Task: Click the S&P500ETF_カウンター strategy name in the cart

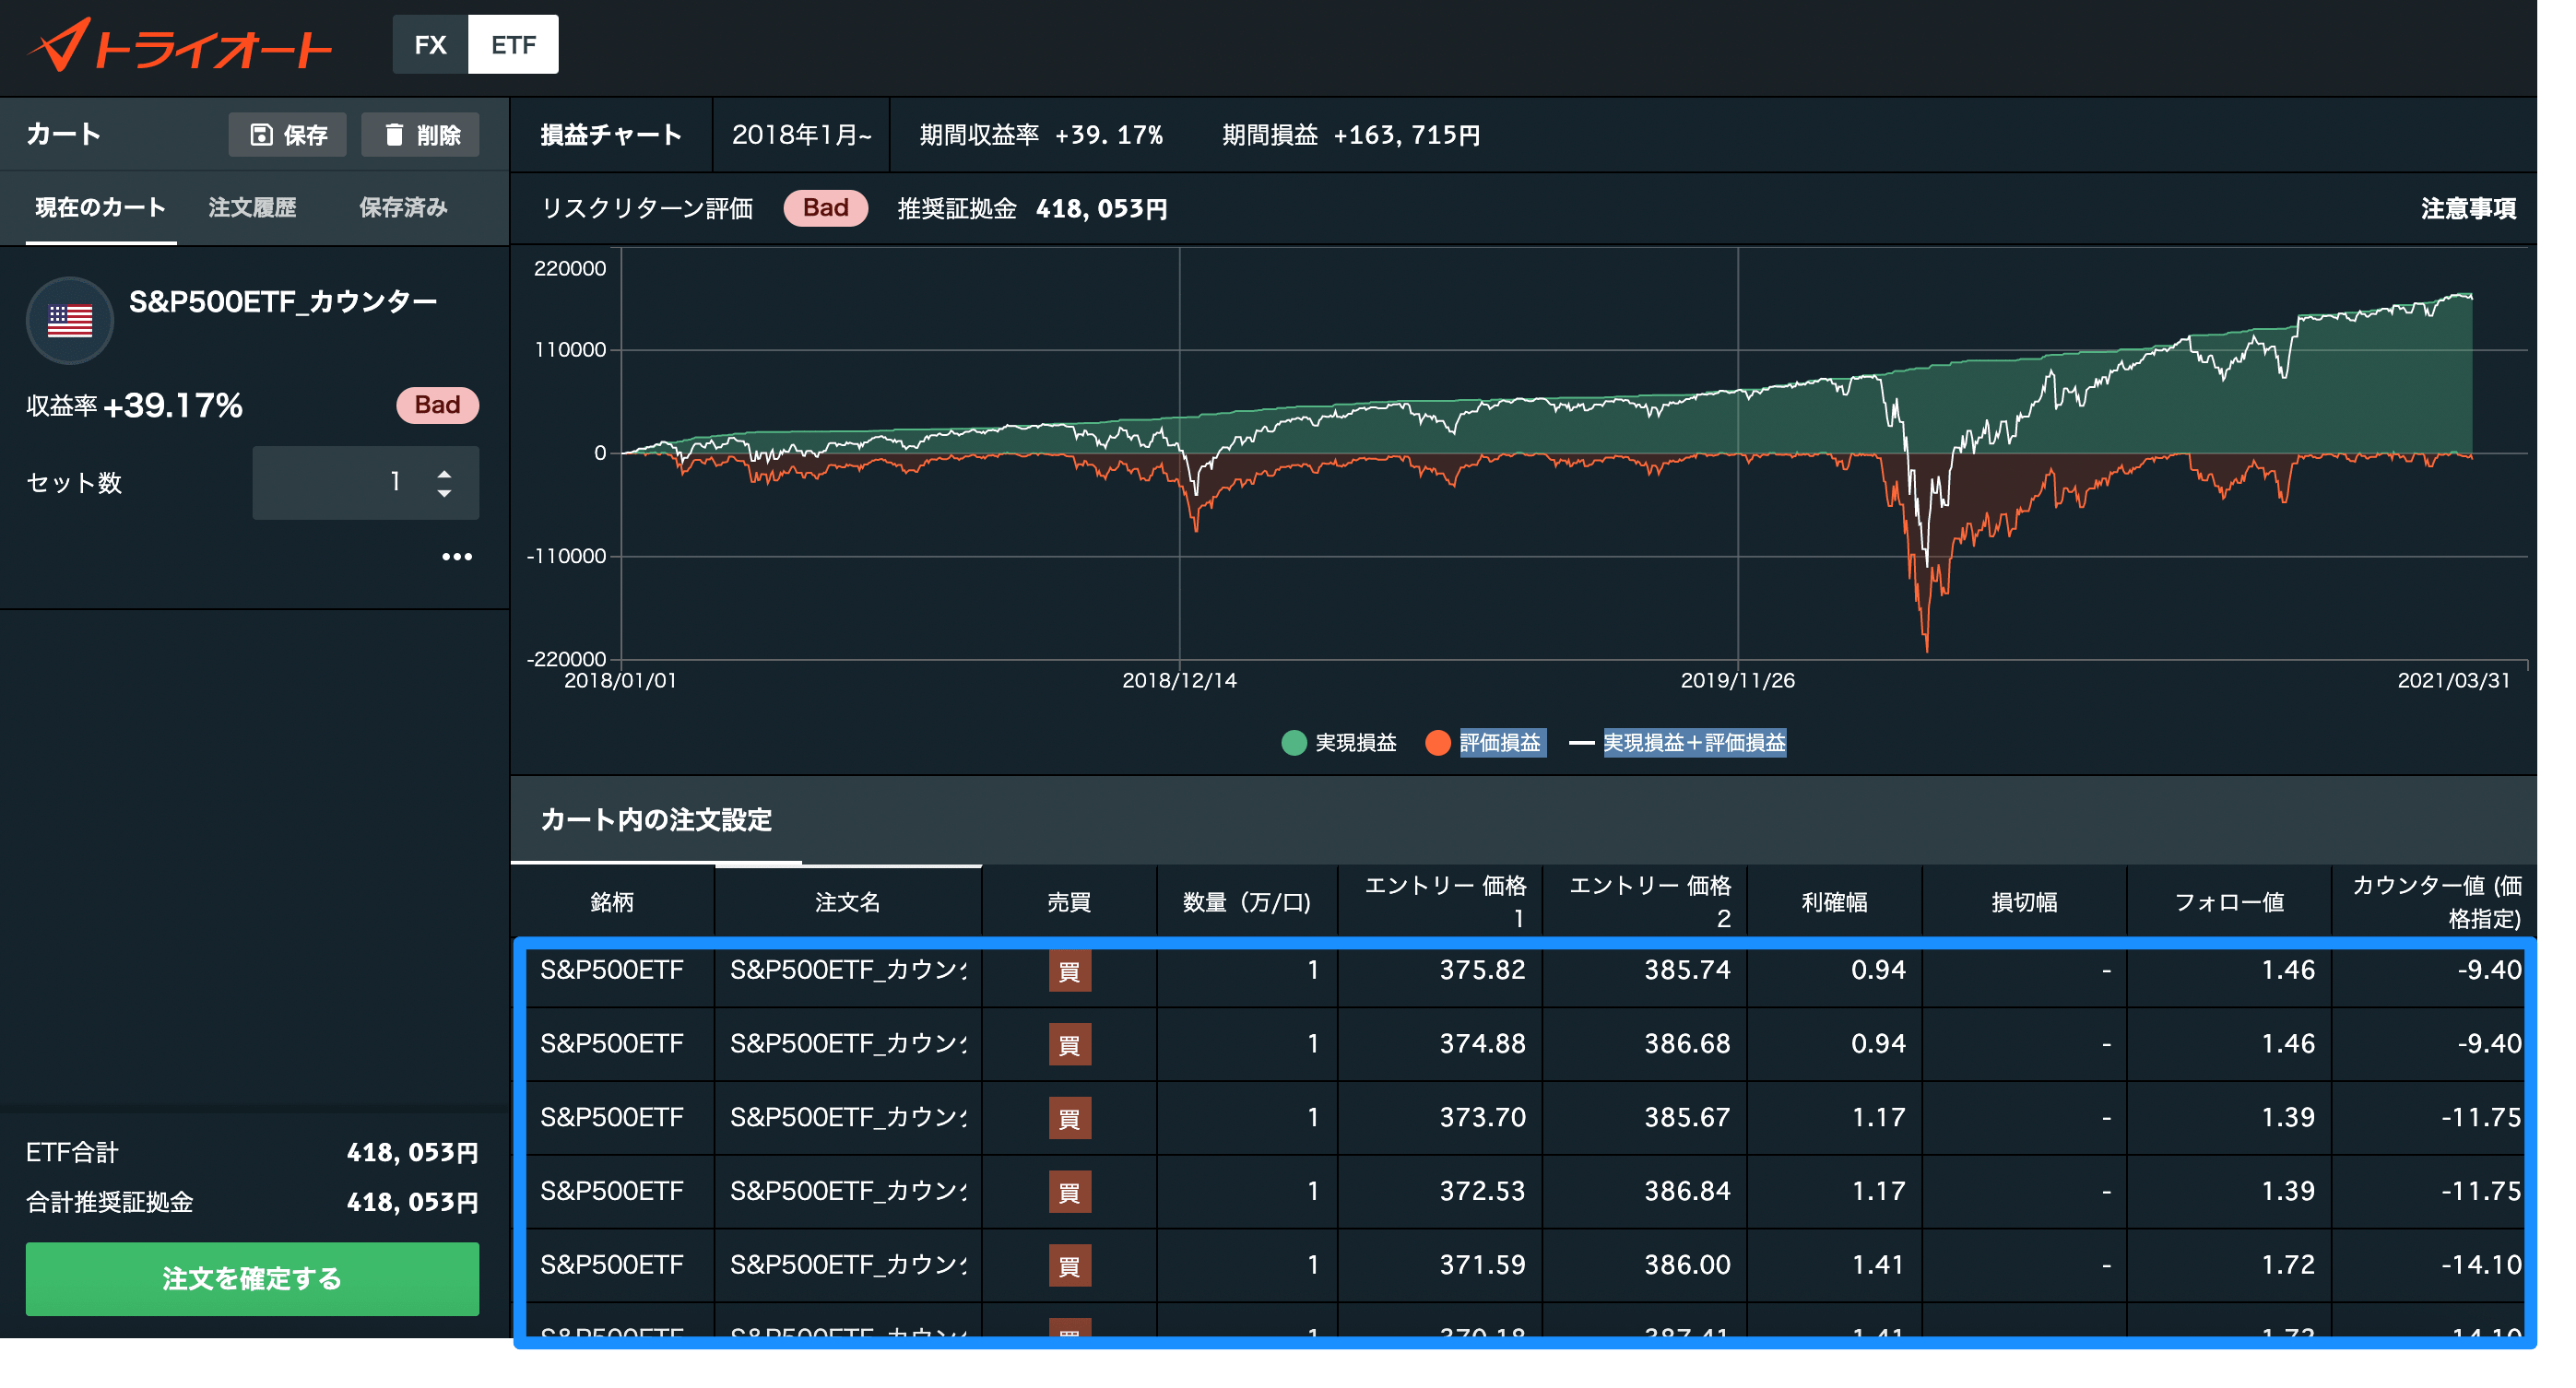Action: (x=283, y=302)
